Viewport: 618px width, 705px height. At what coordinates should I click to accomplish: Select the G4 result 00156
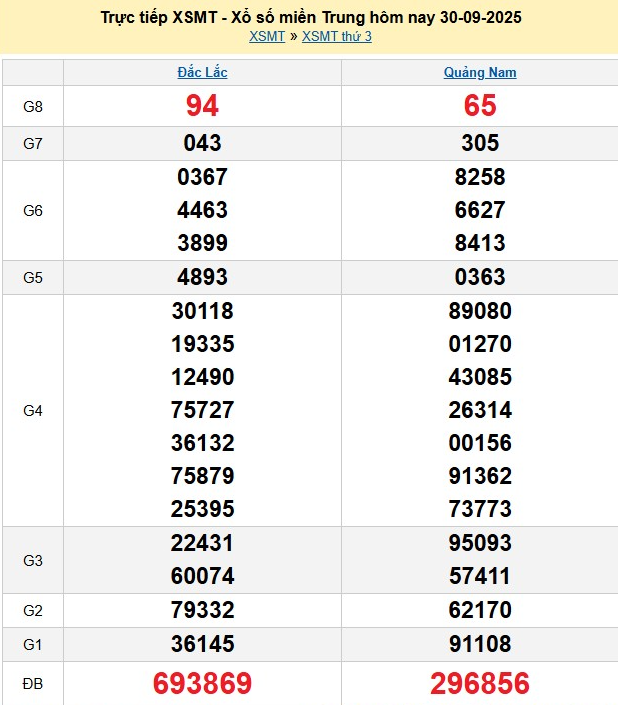[480, 443]
